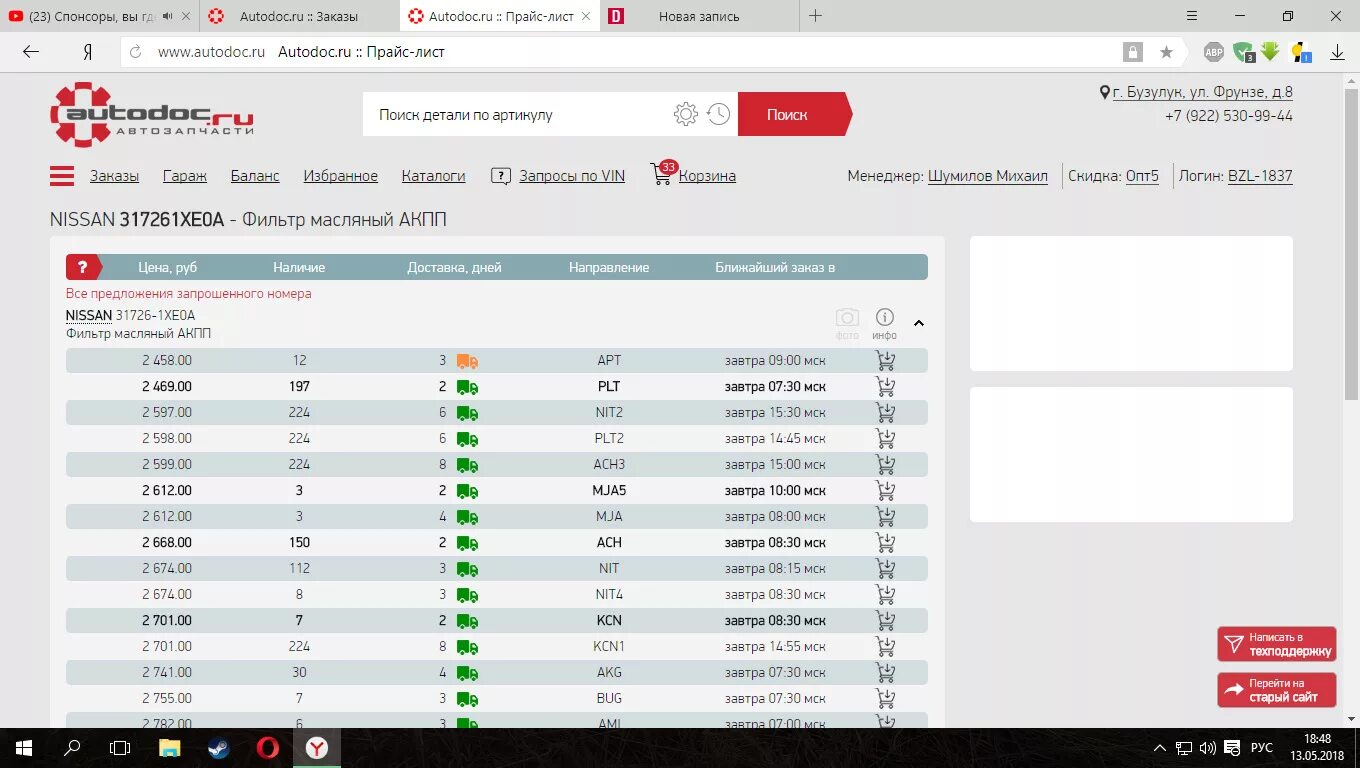Click the NISSAN brand link in results
The height and width of the screenshot is (768, 1360).
pyautogui.click(x=89, y=315)
